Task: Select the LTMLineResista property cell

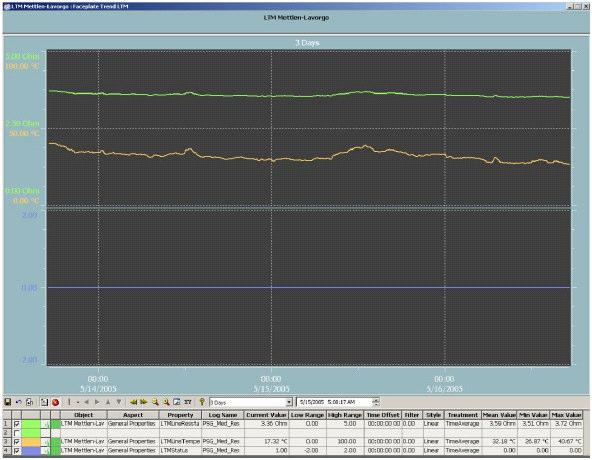Action: 180,424
